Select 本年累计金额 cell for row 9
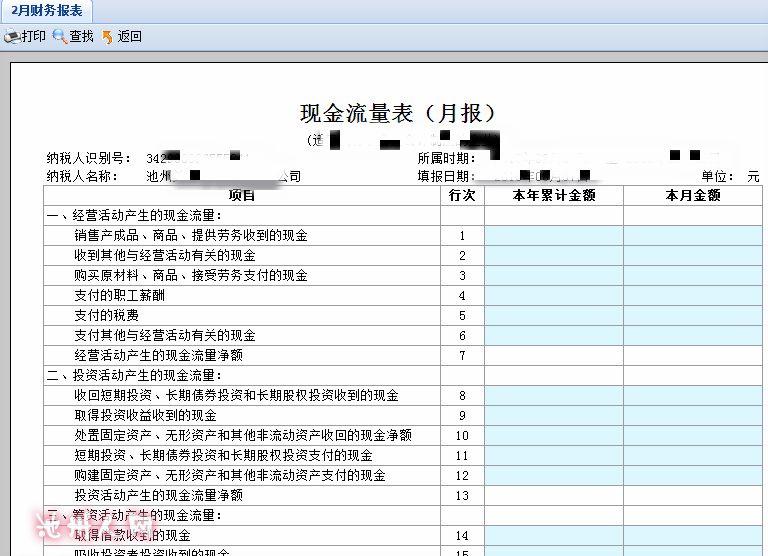The width and height of the screenshot is (768, 556). [554, 416]
